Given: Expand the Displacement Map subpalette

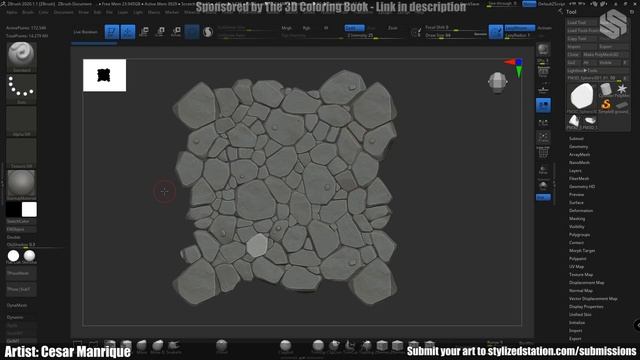Looking at the screenshot, I should [587, 282].
